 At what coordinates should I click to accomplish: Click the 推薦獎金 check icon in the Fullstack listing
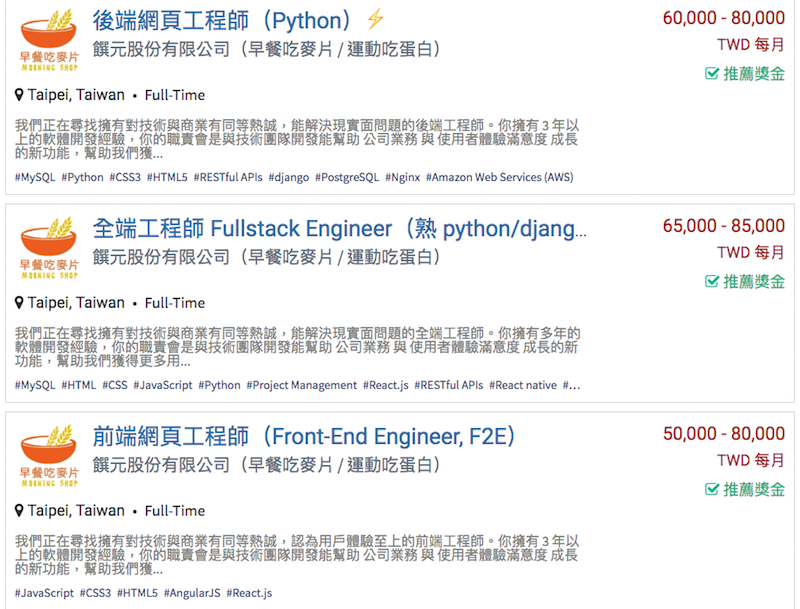(x=712, y=281)
